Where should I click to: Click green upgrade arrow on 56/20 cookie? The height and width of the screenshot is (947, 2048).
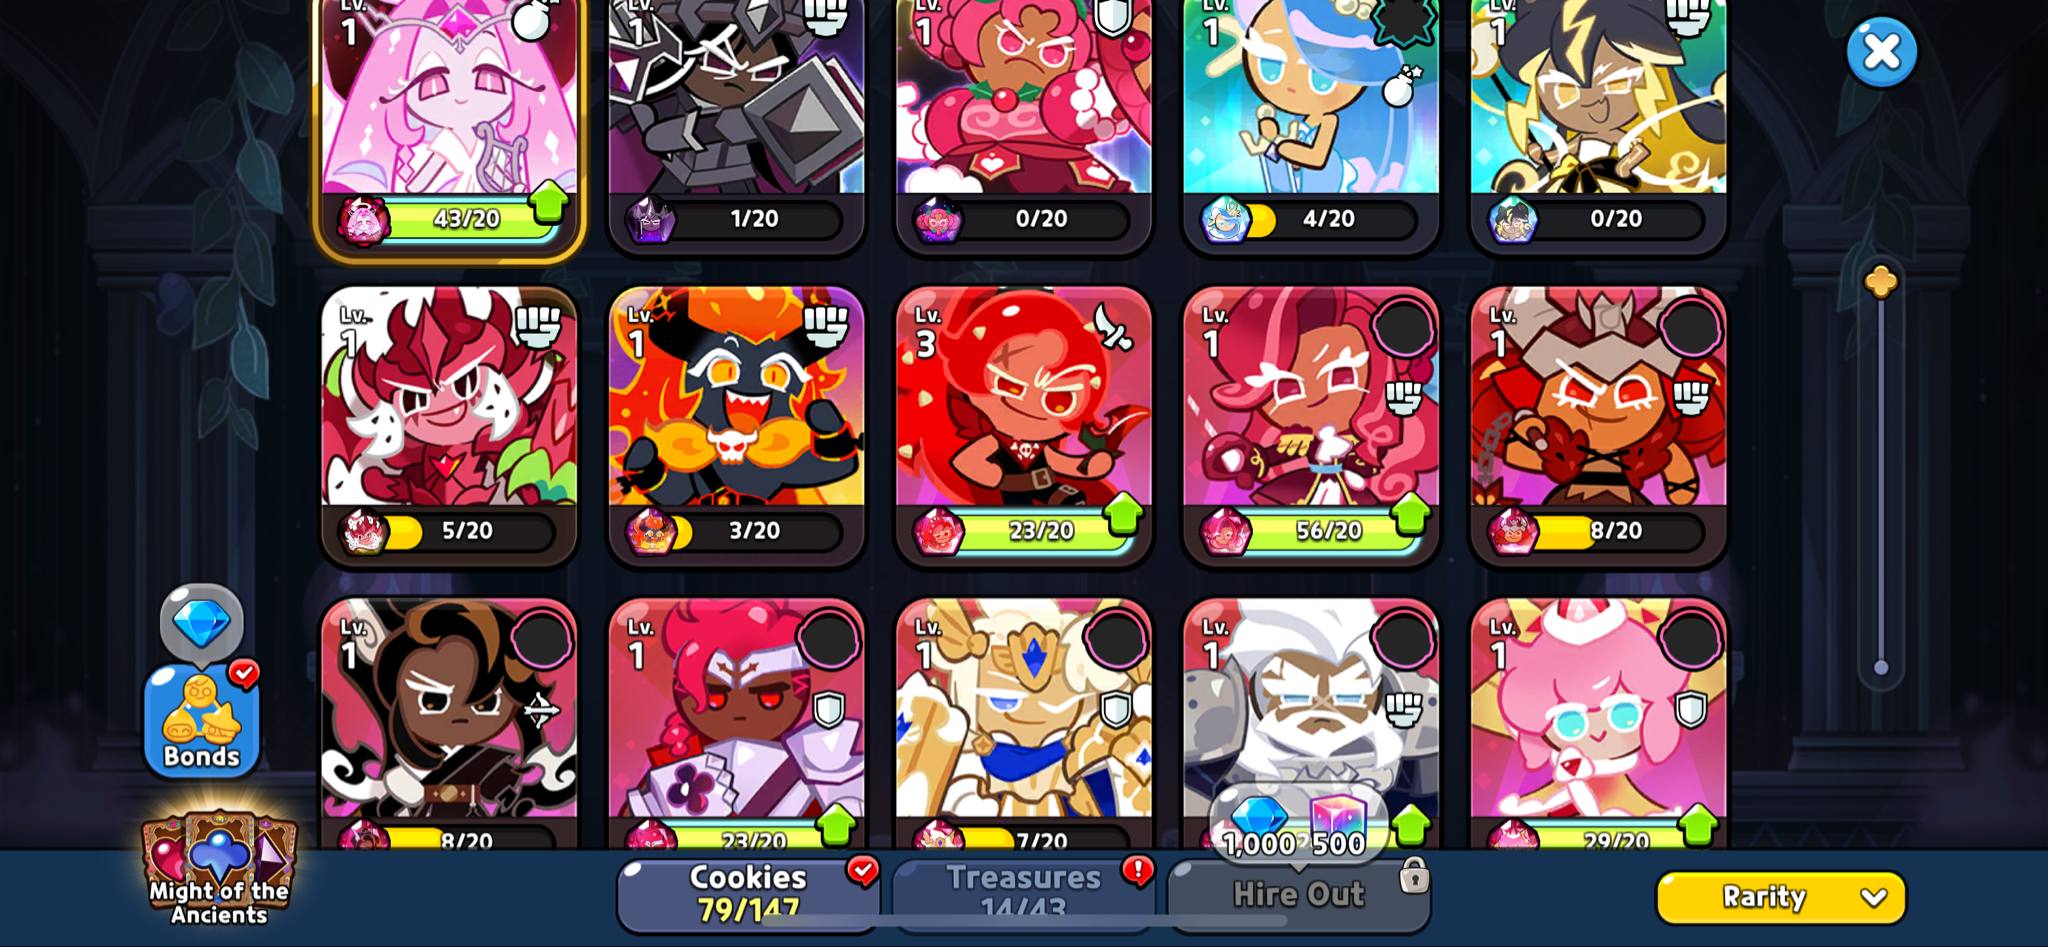point(1410,514)
